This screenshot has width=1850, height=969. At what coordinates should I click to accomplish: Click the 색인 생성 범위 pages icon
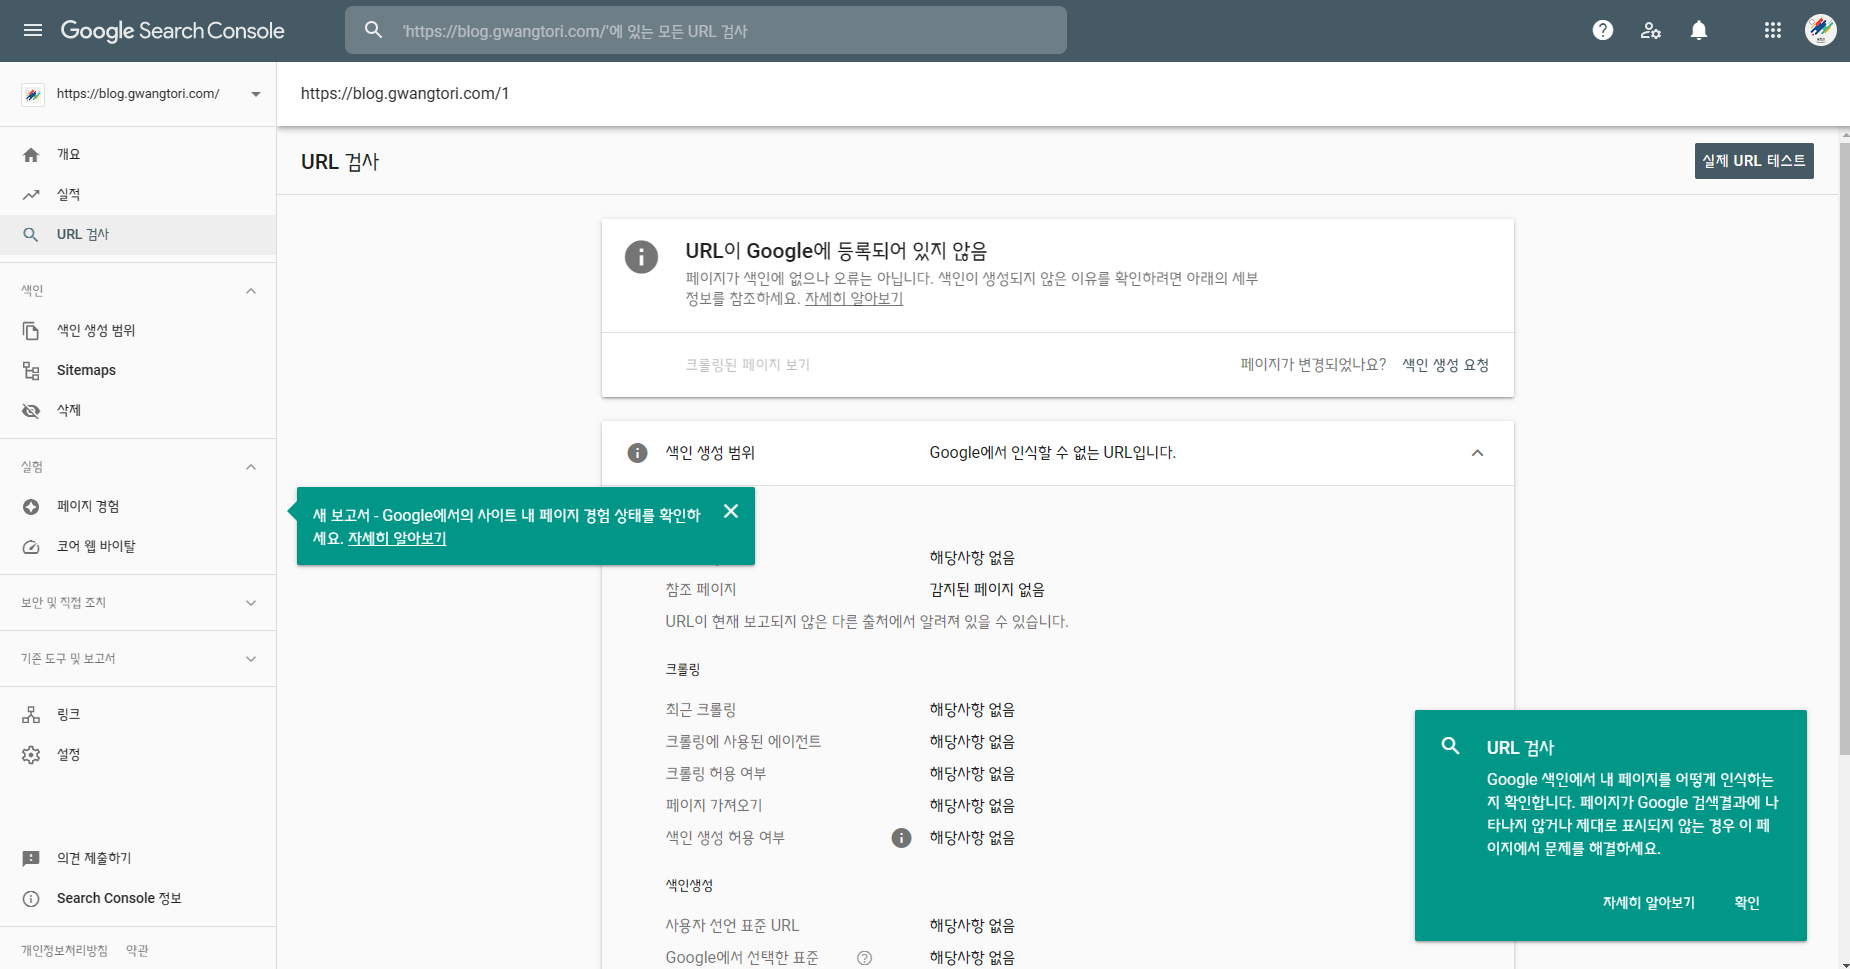[31, 331]
